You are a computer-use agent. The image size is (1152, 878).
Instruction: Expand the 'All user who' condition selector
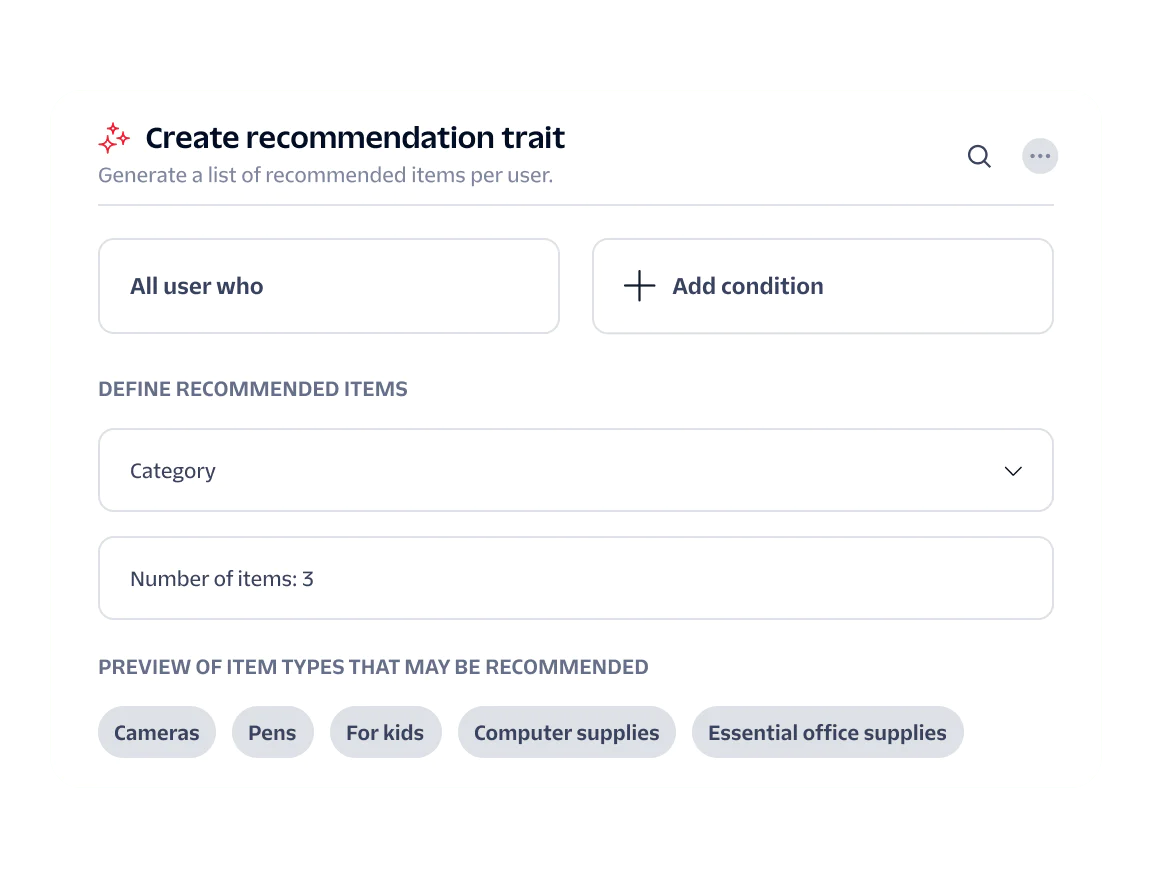click(x=328, y=286)
